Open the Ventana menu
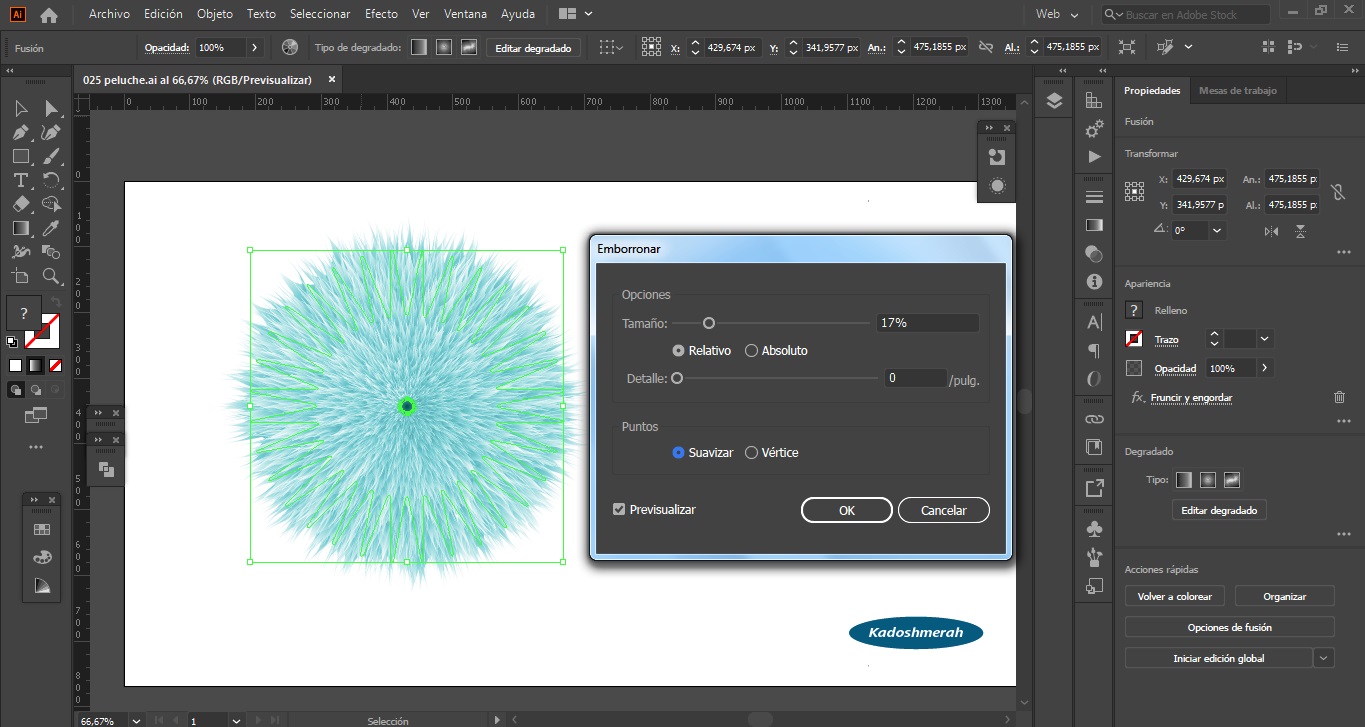1365x727 pixels. [x=464, y=14]
